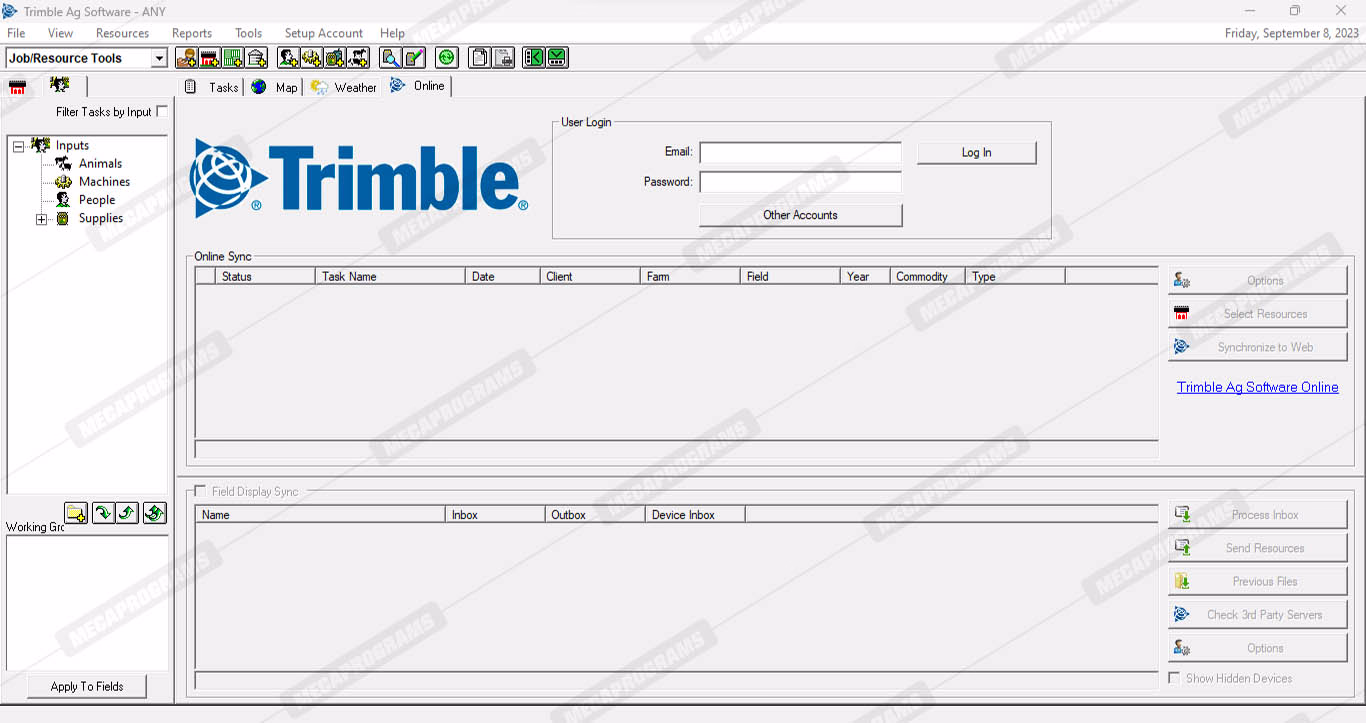1366x723 pixels.
Task: Switch to the Tasks tab
Action: [211, 87]
